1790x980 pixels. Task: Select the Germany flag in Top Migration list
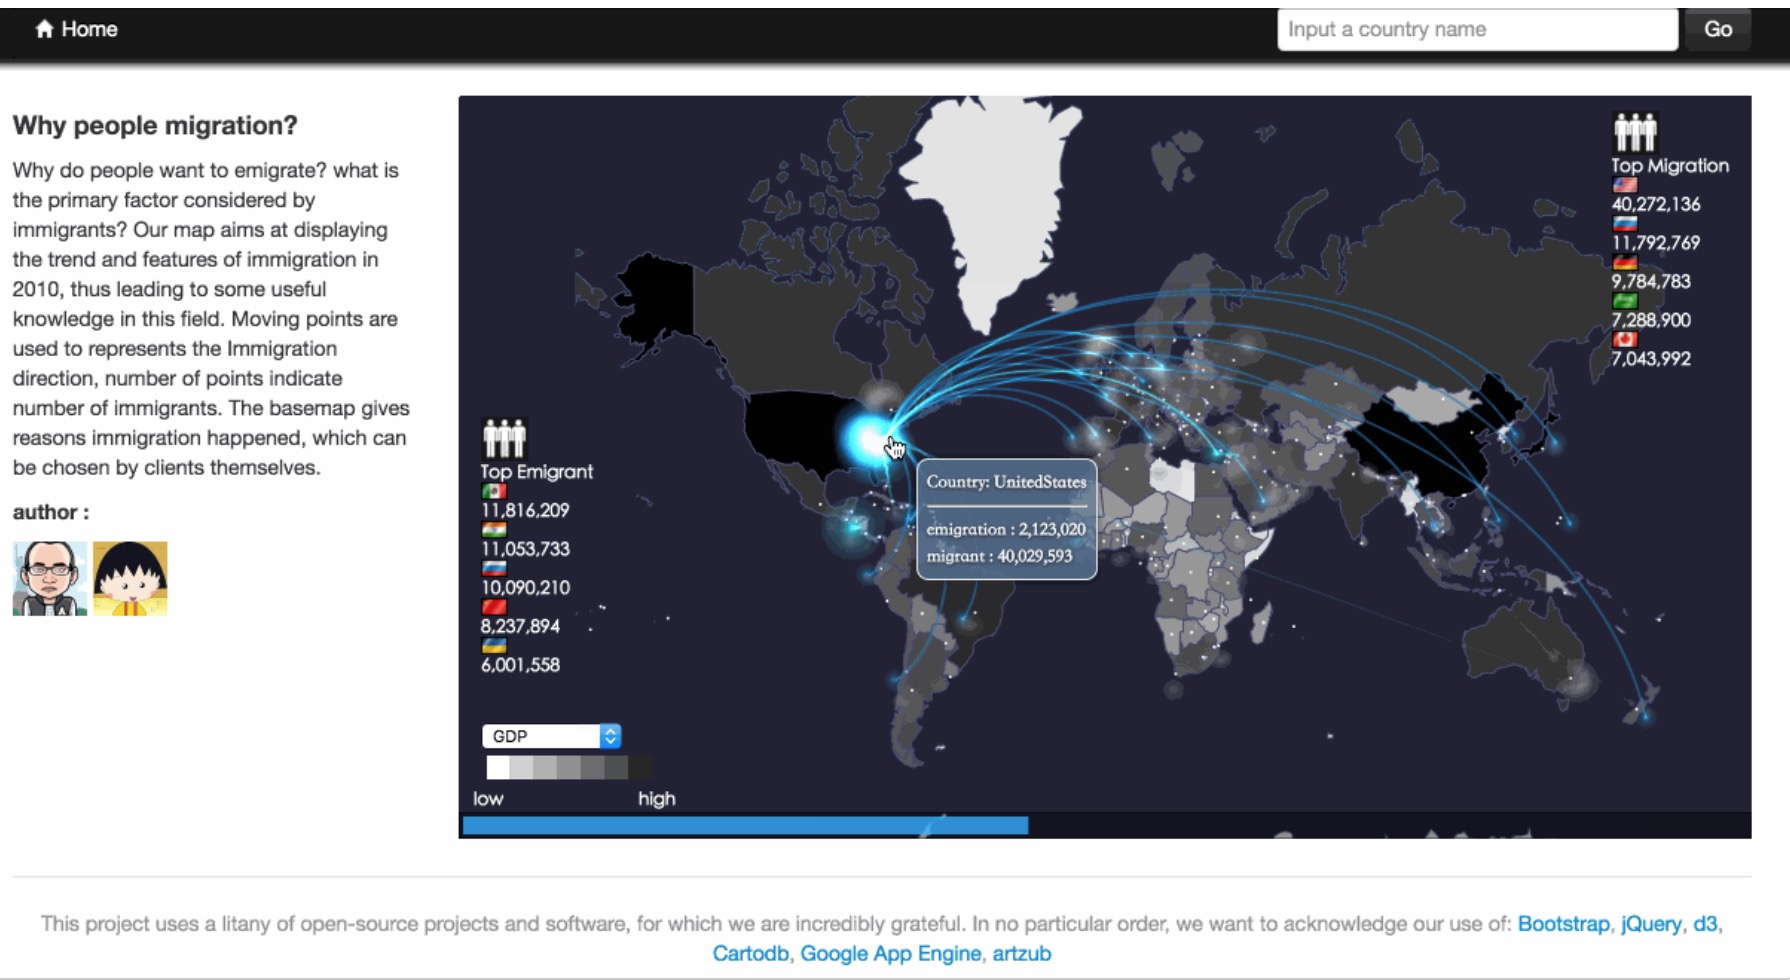(1625, 263)
